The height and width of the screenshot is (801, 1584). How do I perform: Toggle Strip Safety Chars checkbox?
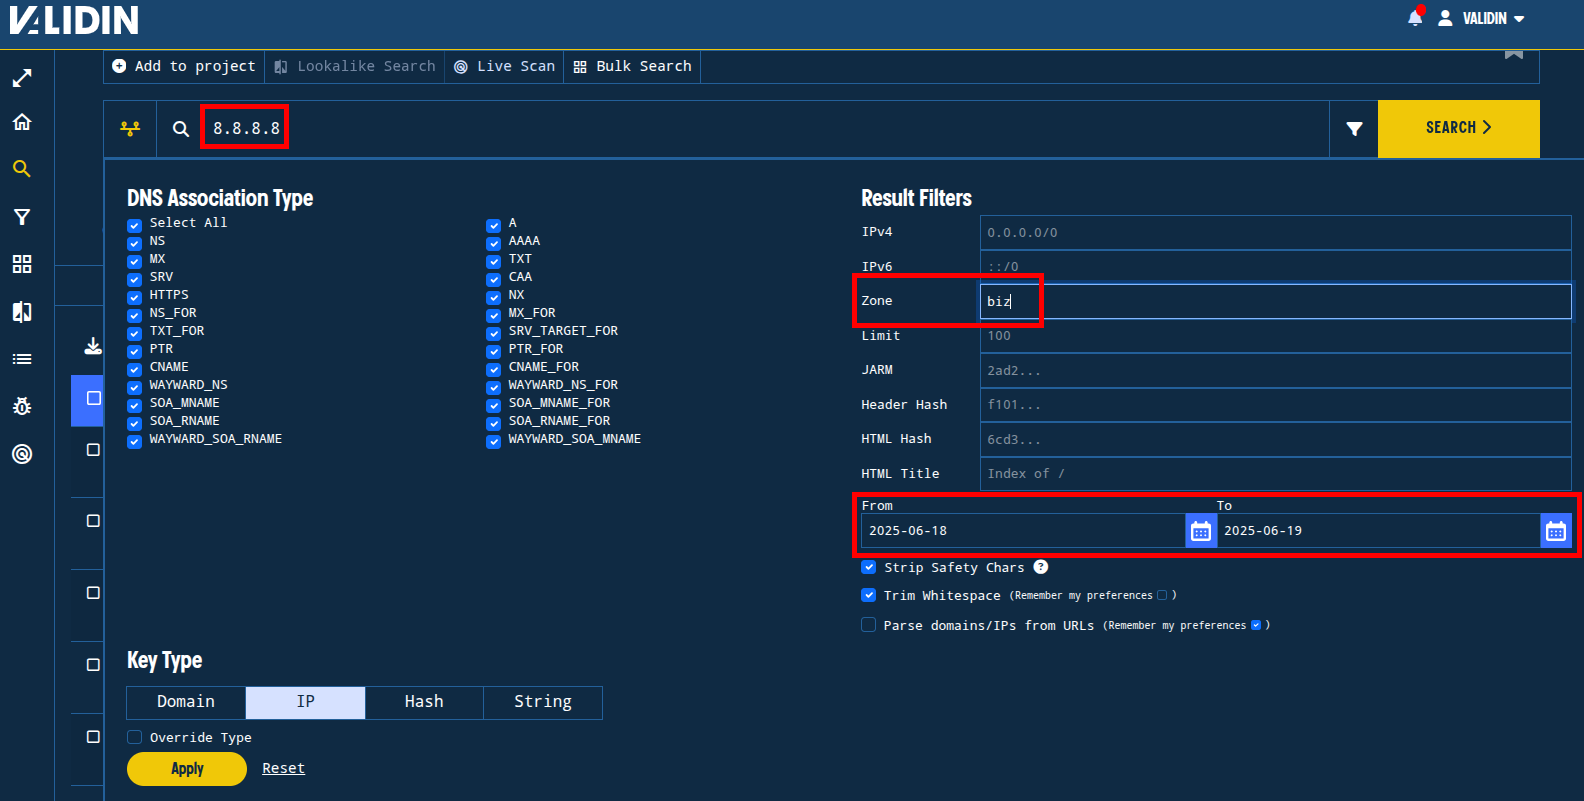(868, 567)
